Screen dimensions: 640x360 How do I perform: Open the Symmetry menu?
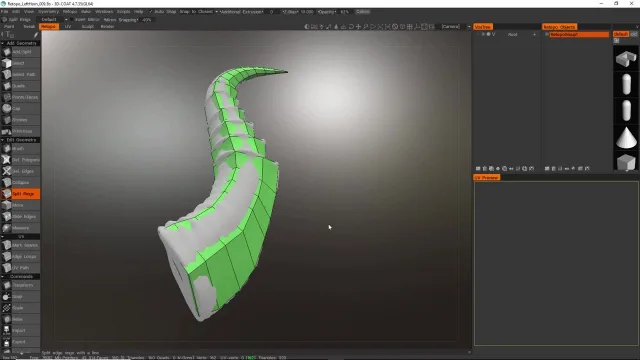click(48, 12)
